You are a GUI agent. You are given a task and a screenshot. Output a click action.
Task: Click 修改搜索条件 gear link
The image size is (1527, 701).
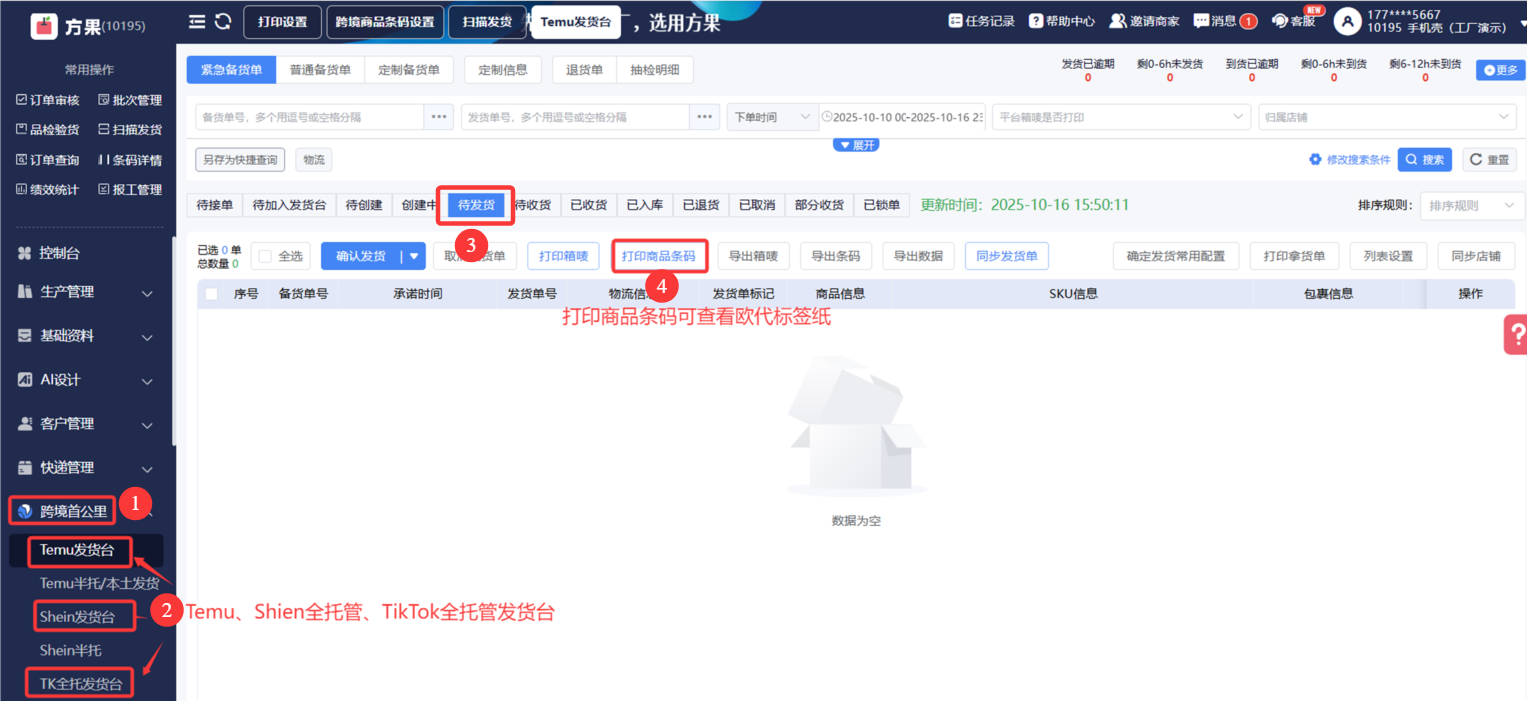click(1350, 160)
